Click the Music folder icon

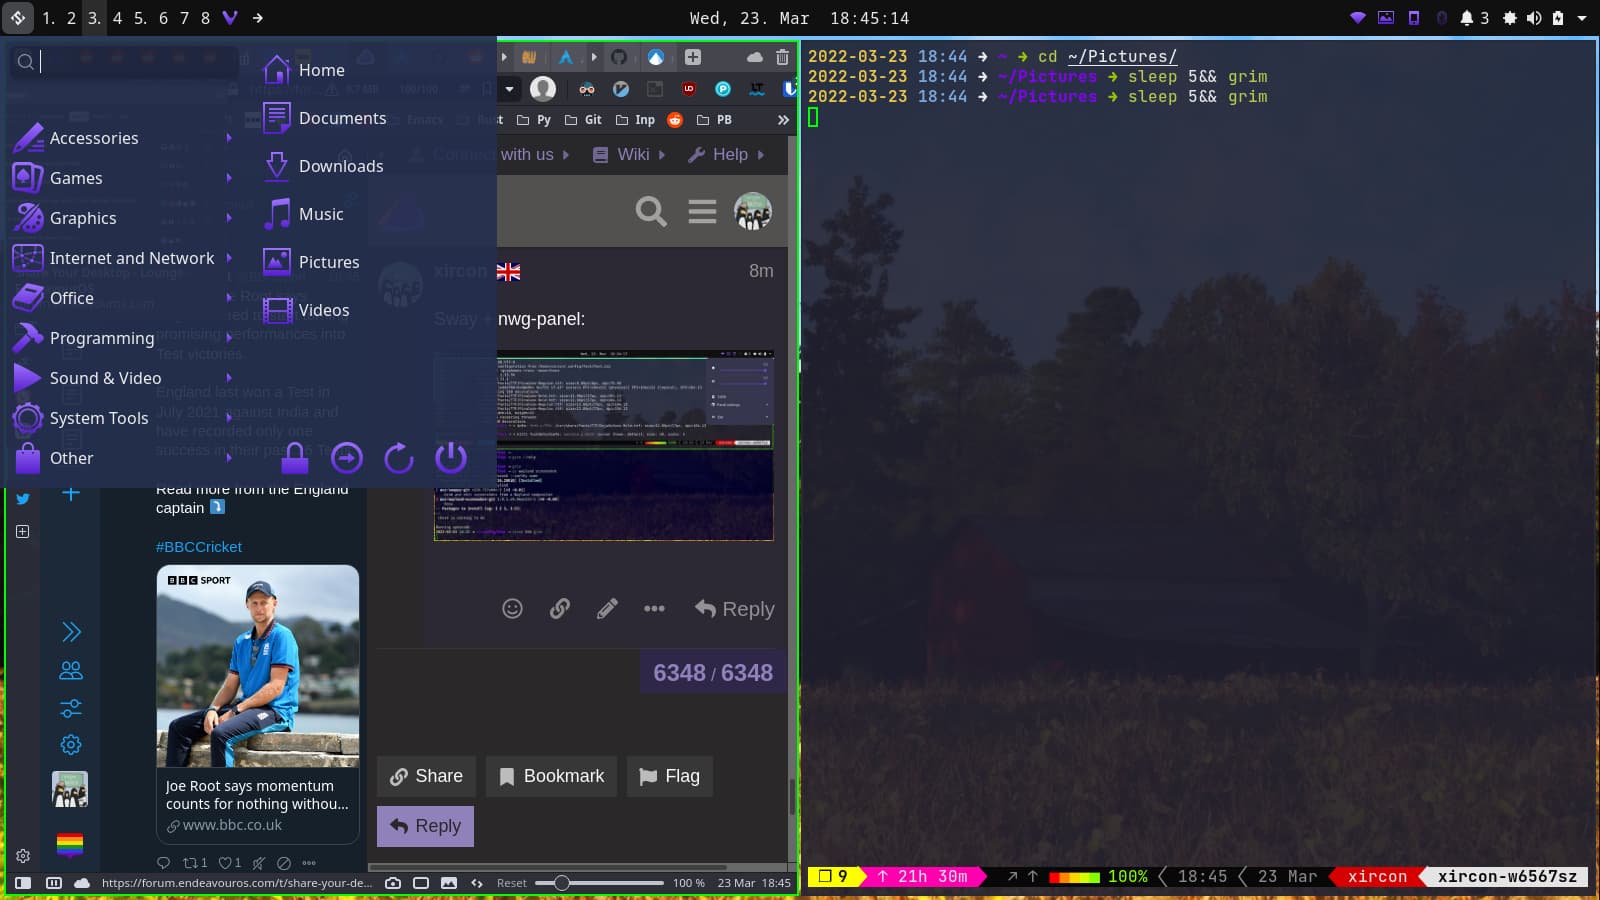277,214
